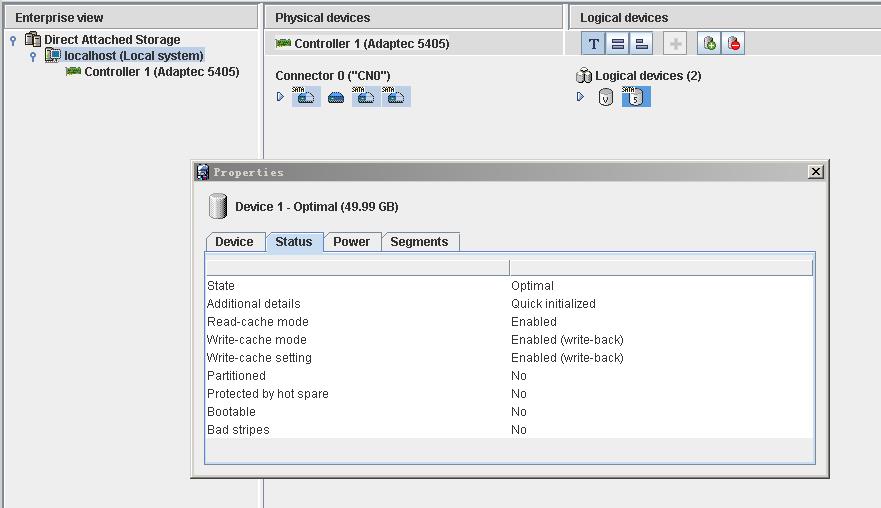The image size is (881, 508).
Task: Close the Properties dialog
Action: pyautogui.click(x=815, y=172)
